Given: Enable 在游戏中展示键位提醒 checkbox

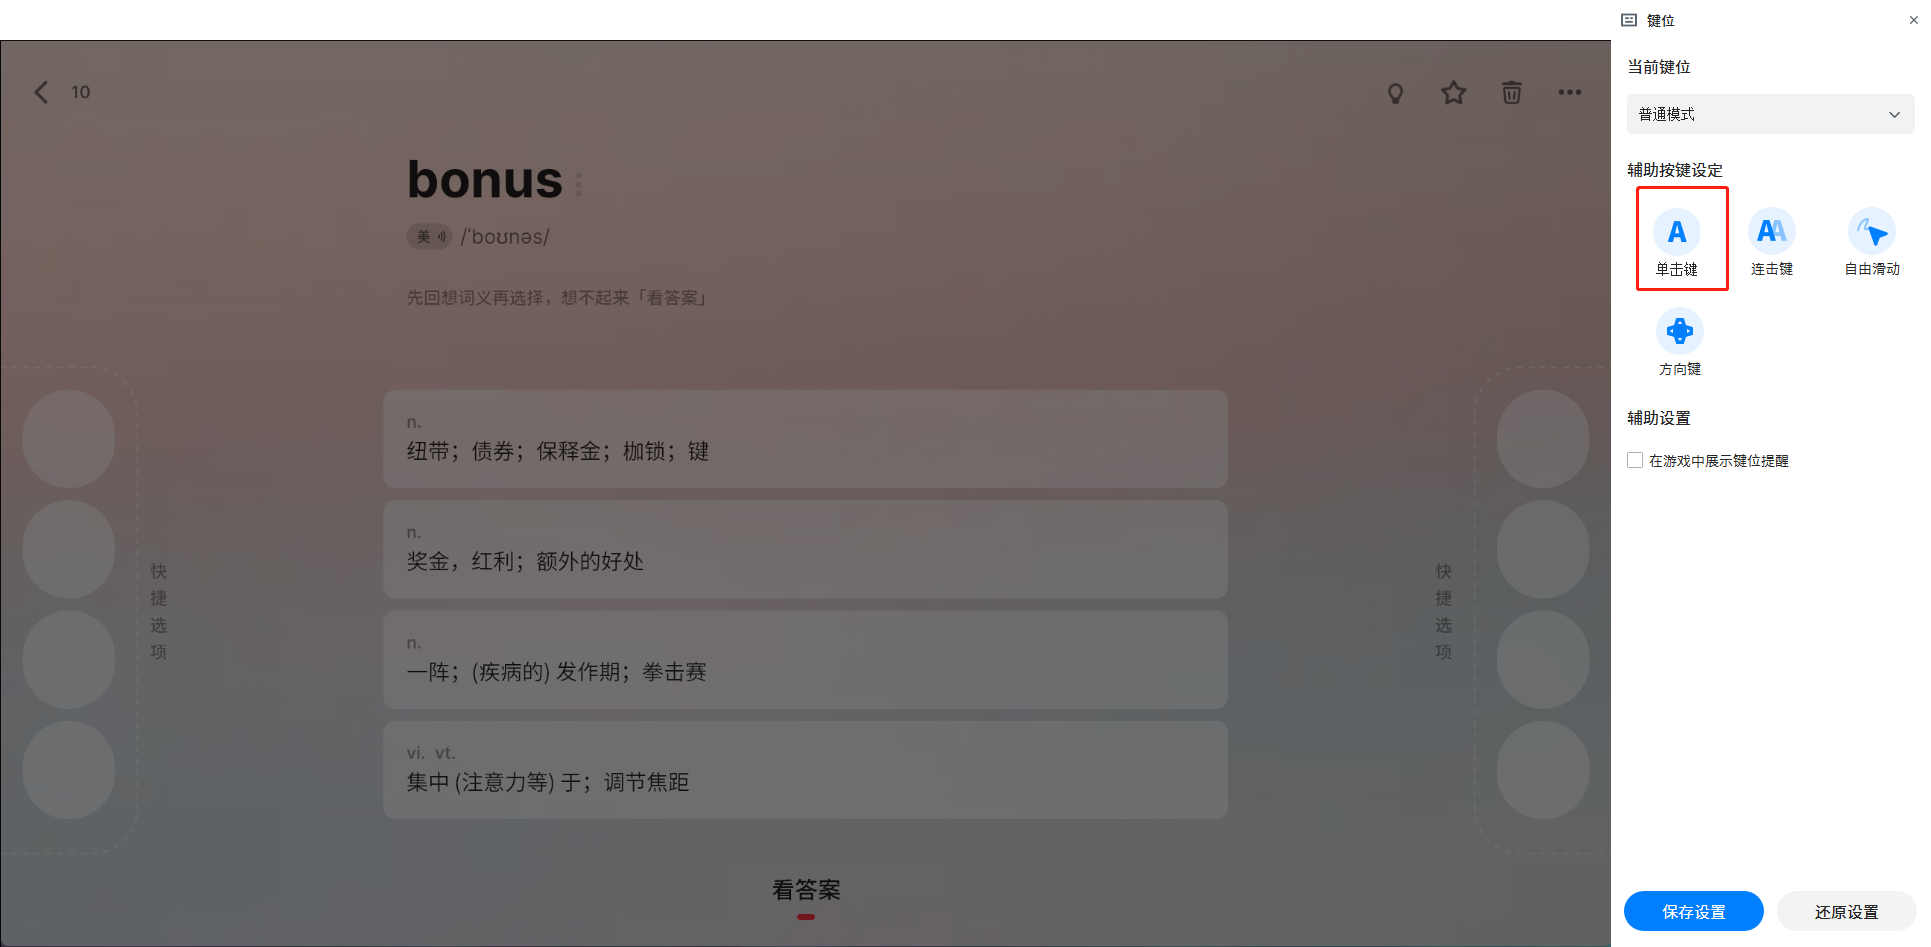Looking at the screenshot, I should pos(1635,460).
